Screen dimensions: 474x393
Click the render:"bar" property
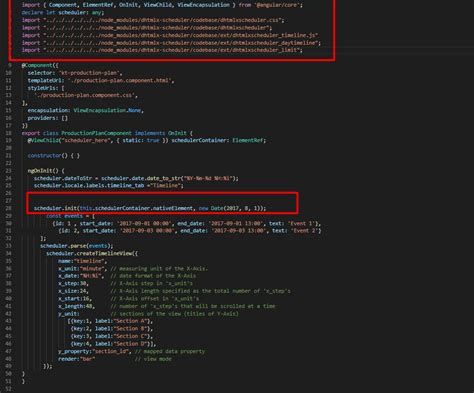(76, 359)
